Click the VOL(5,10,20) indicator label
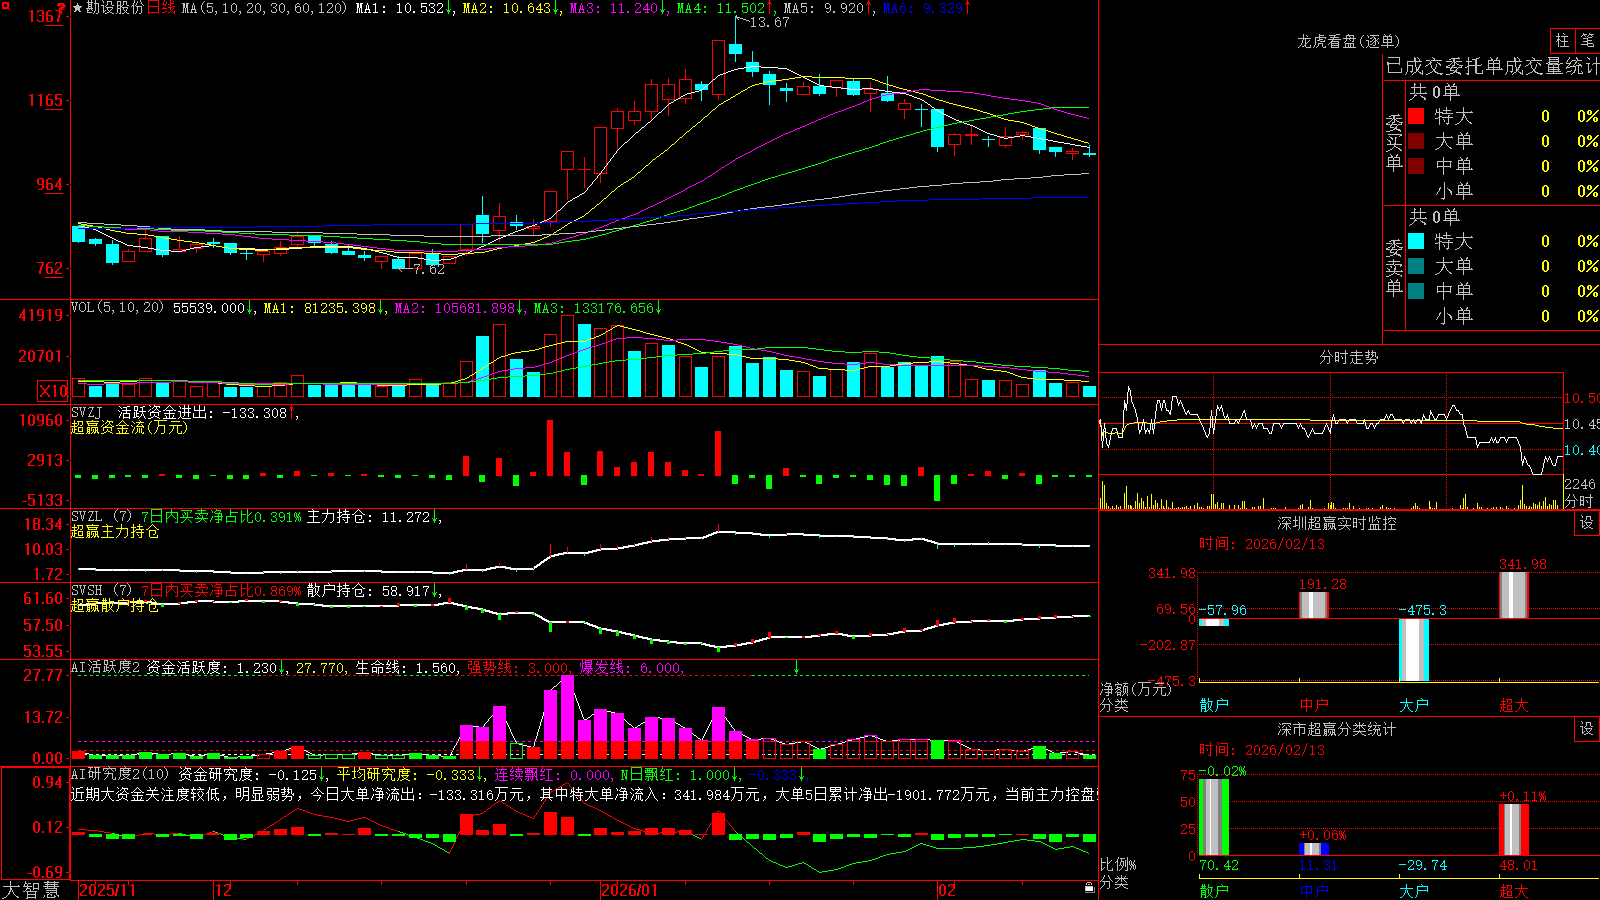The width and height of the screenshot is (1600, 900). click(x=117, y=308)
